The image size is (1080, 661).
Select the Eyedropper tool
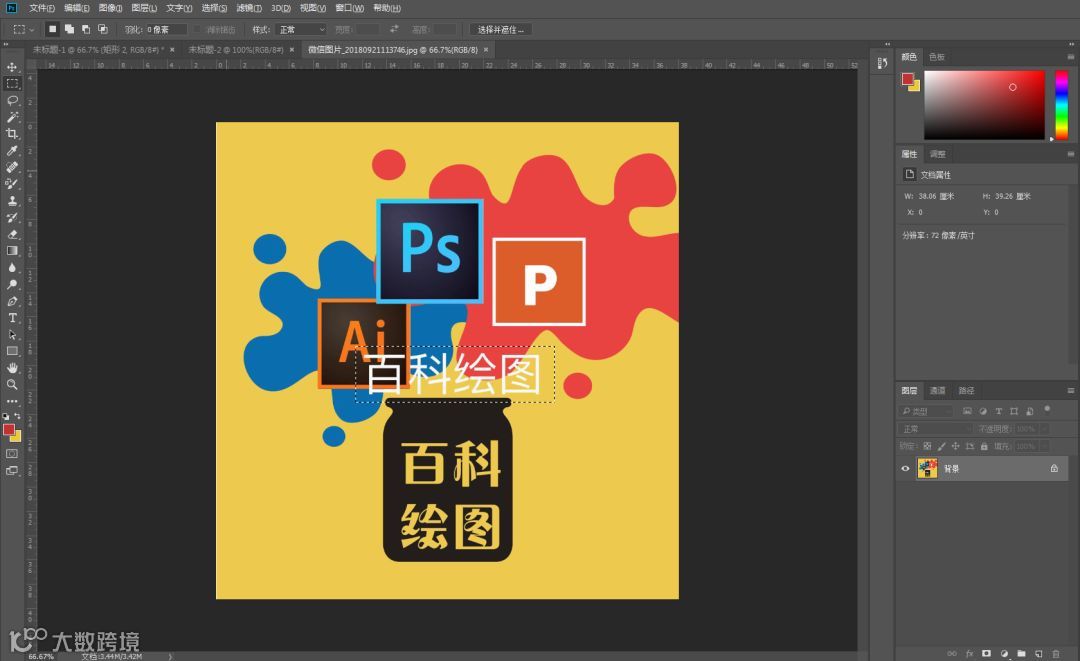pyautogui.click(x=12, y=151)
